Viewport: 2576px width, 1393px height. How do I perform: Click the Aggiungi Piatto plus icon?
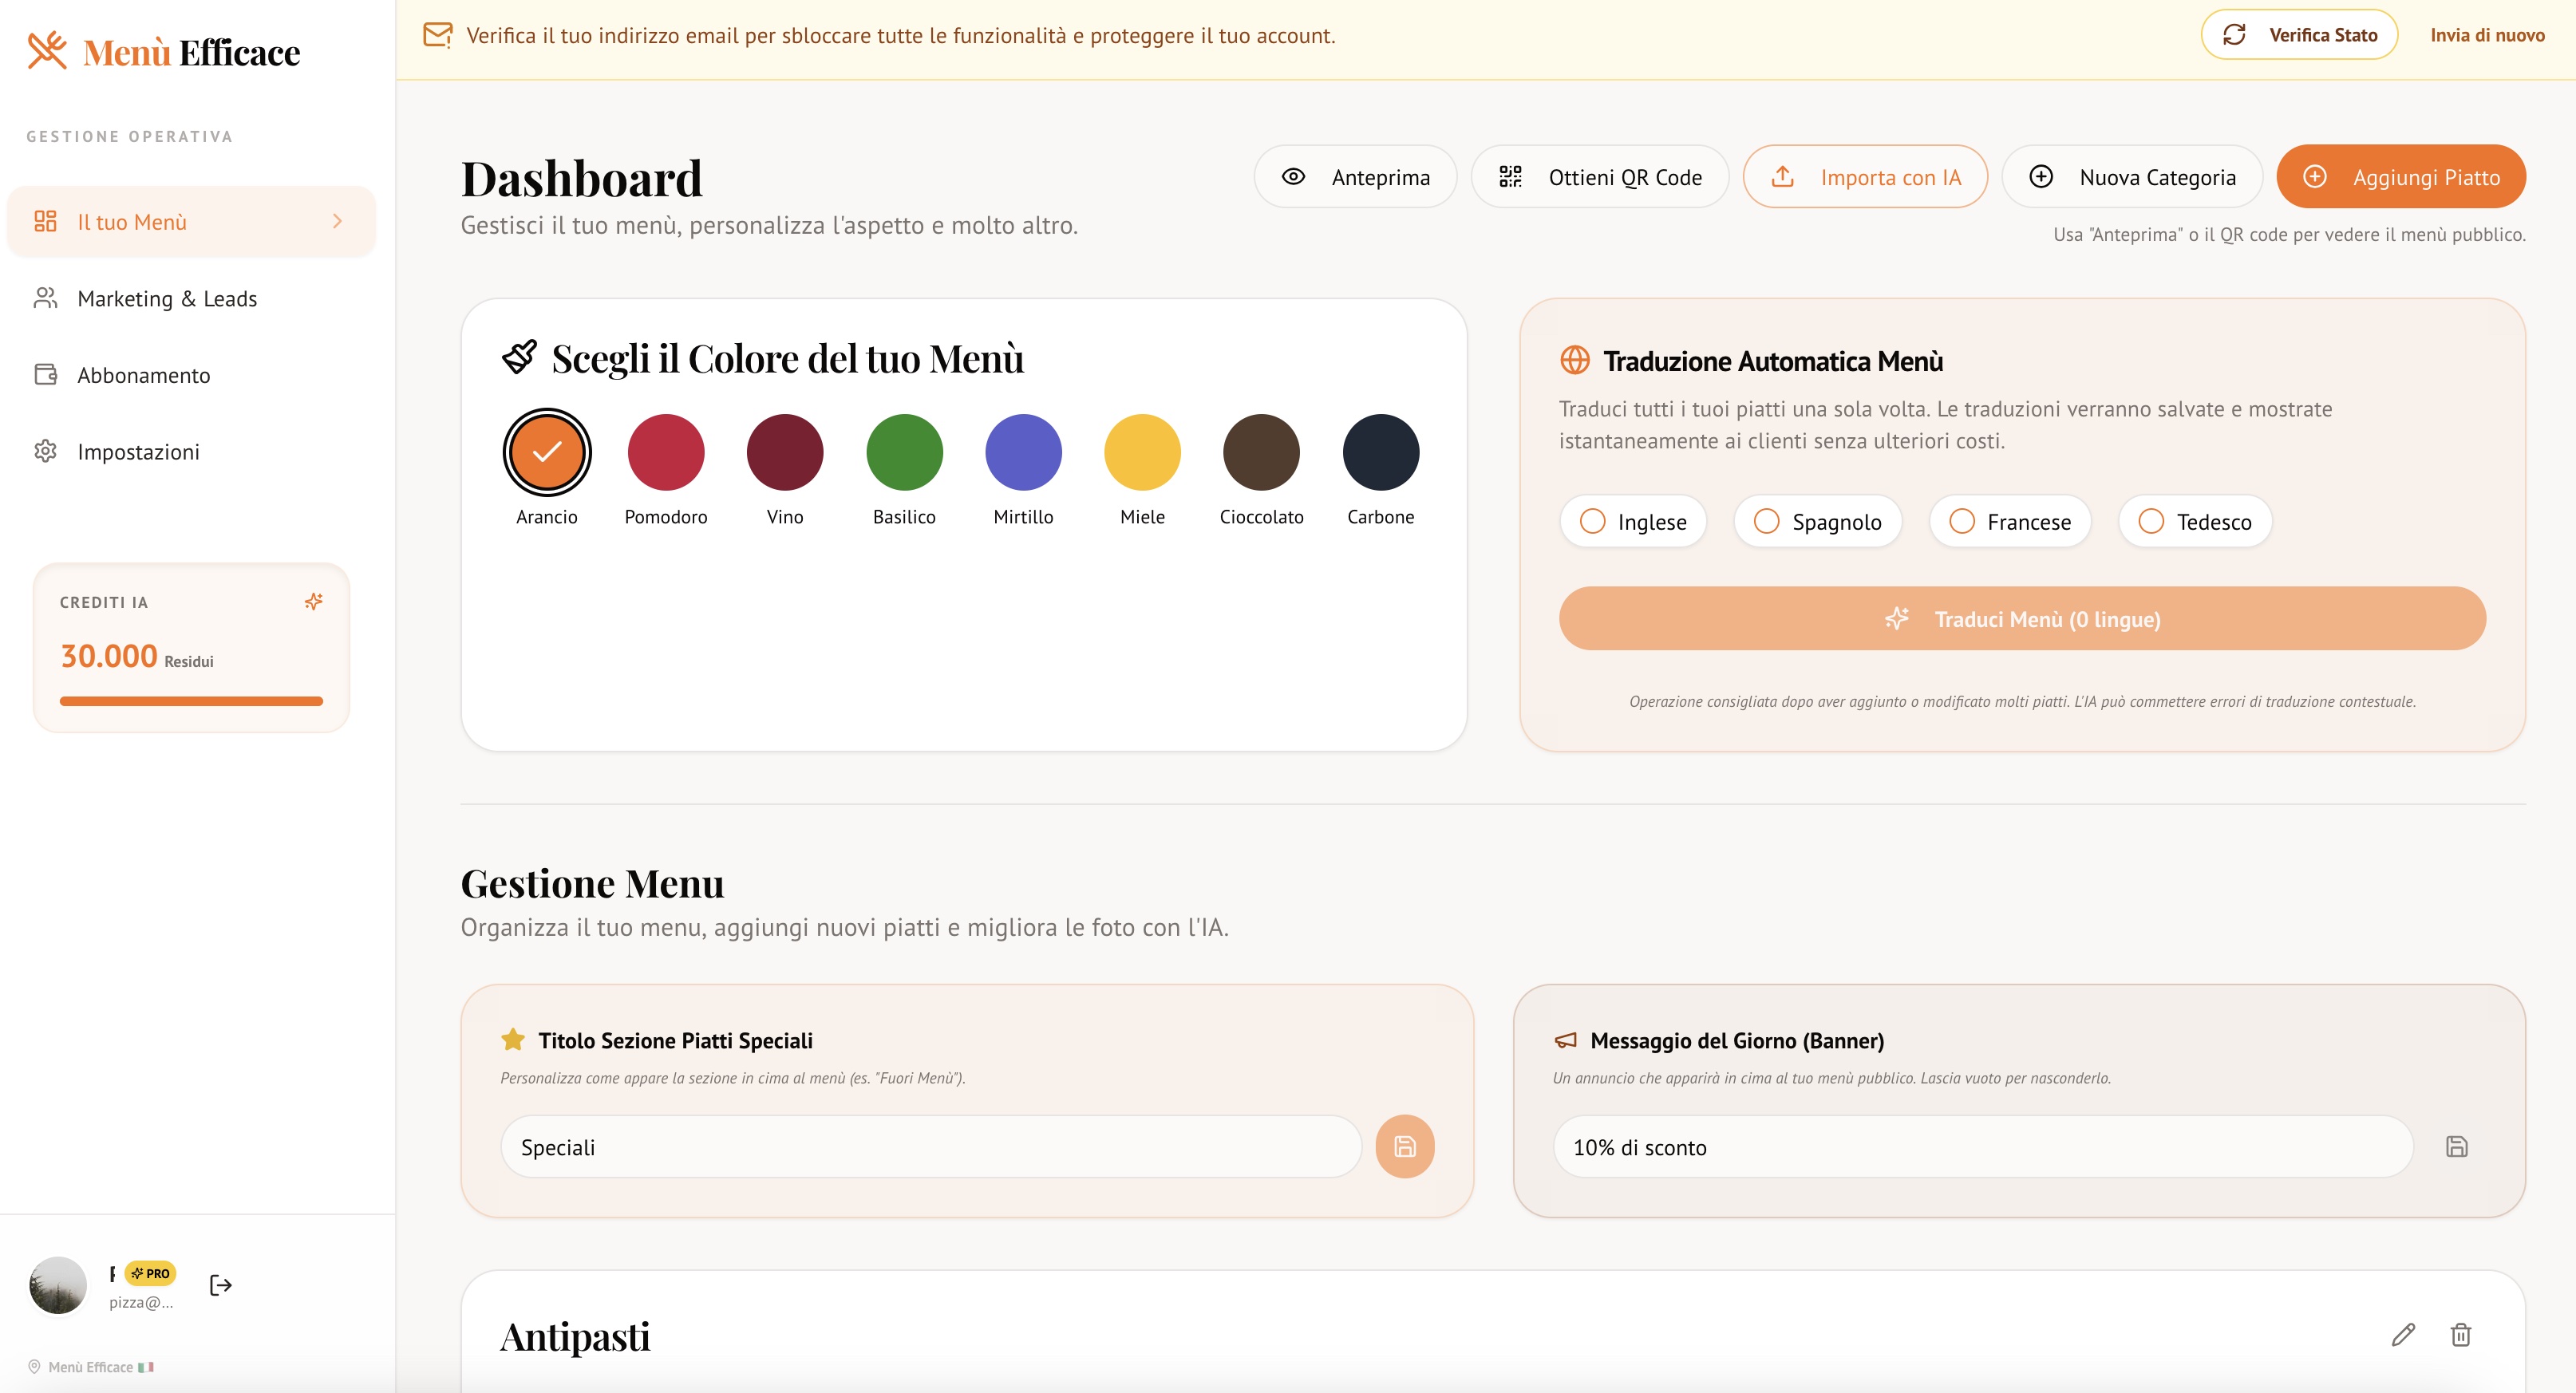pyautogui.click(x=2316, y=176)
